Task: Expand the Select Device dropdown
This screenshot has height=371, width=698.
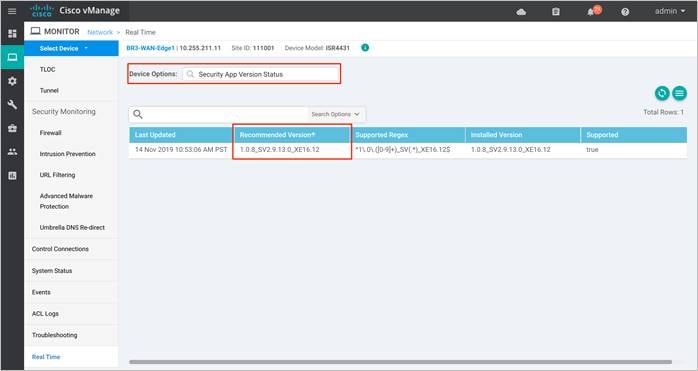Action: coord(71,48)
